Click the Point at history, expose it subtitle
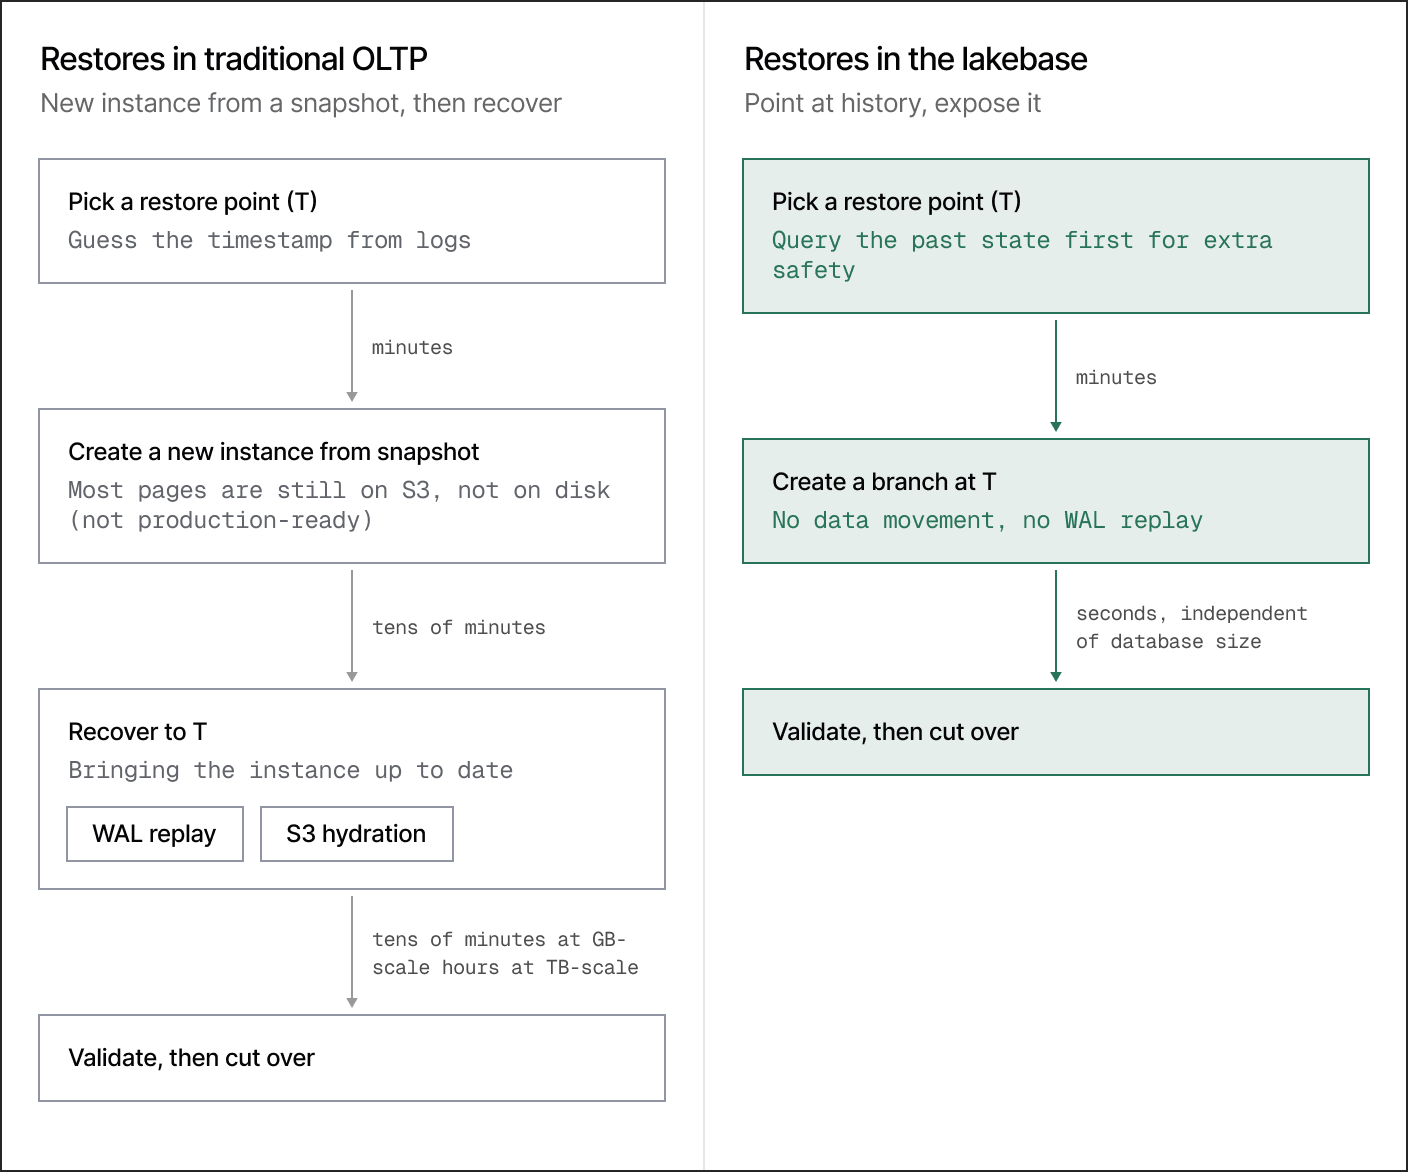The image size is (1408, 1172). pyautogui.click(x=893, y=104)
